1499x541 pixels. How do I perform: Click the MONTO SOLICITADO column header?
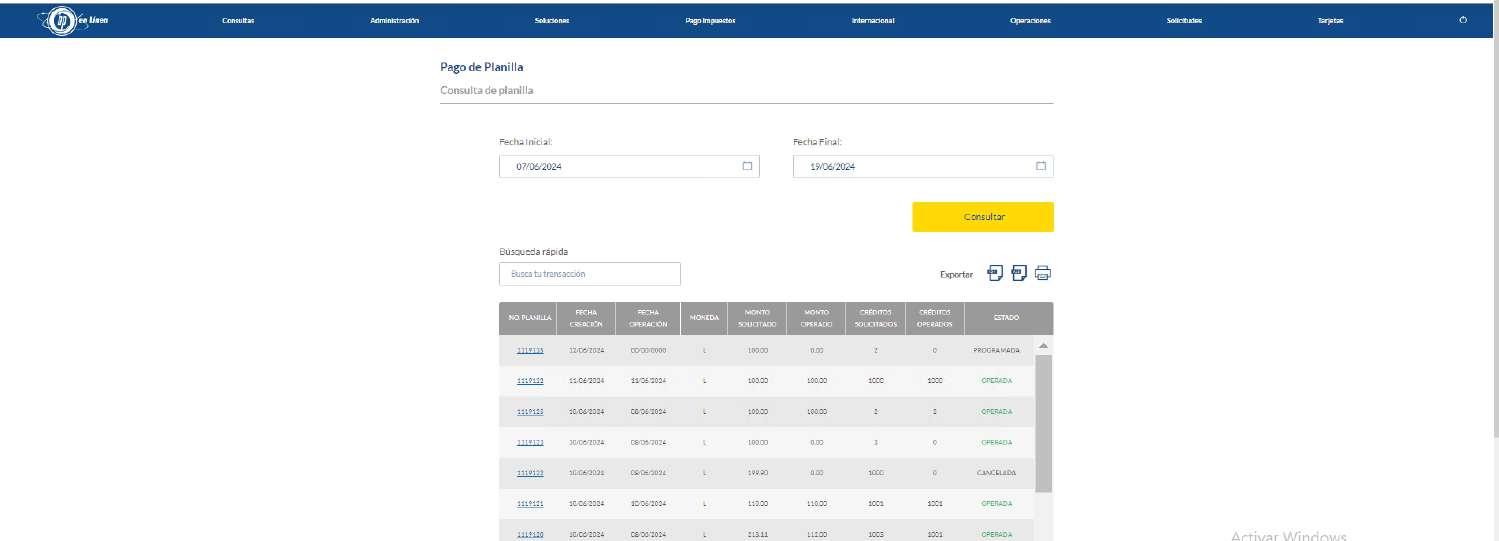(x=757, y=318)
